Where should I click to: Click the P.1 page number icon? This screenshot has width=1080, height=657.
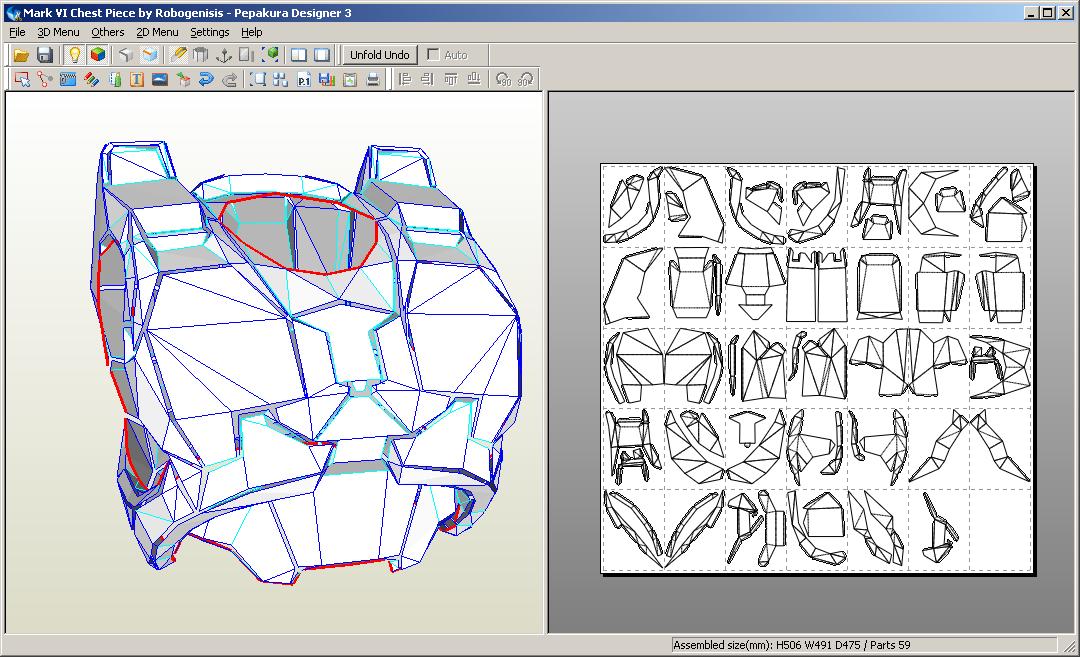pyautogui.click(x=301, y=80)
